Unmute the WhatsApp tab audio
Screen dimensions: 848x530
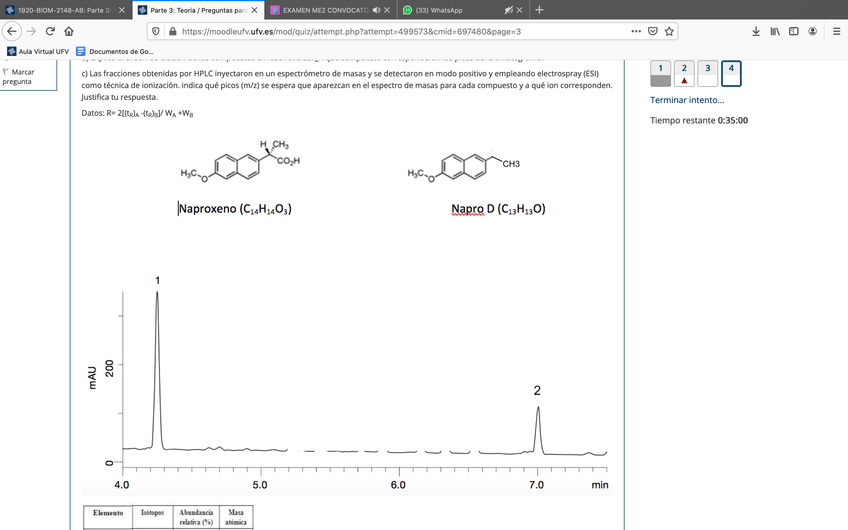[x=509, y=10]
